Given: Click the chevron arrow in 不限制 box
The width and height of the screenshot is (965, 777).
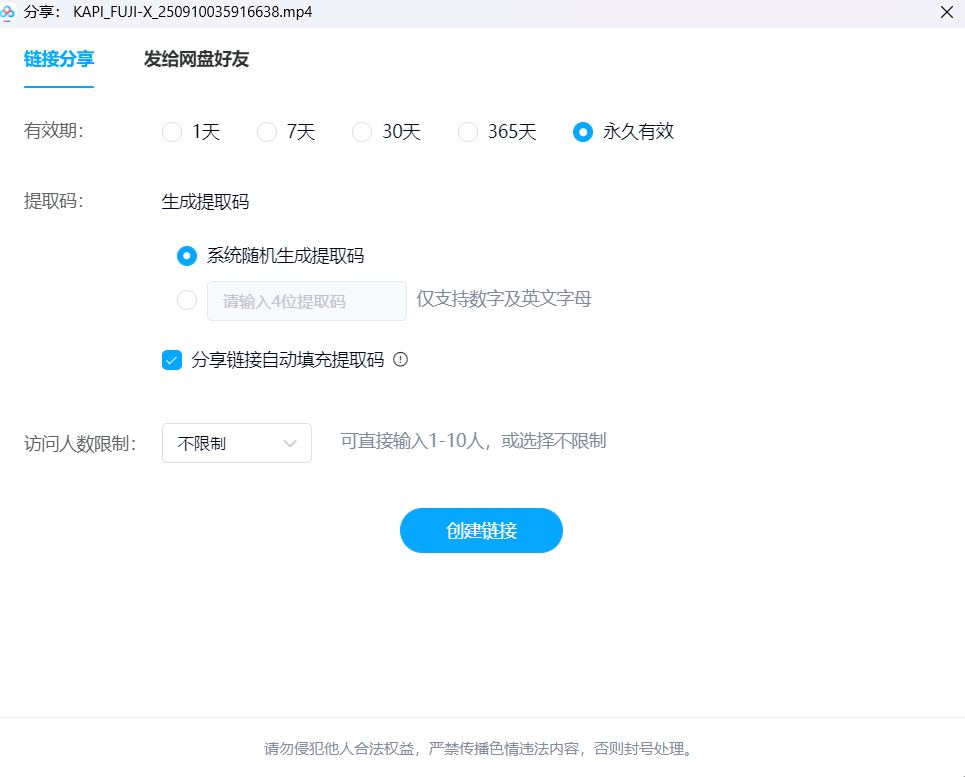Looking at the screenshot, I should (290, 443).
